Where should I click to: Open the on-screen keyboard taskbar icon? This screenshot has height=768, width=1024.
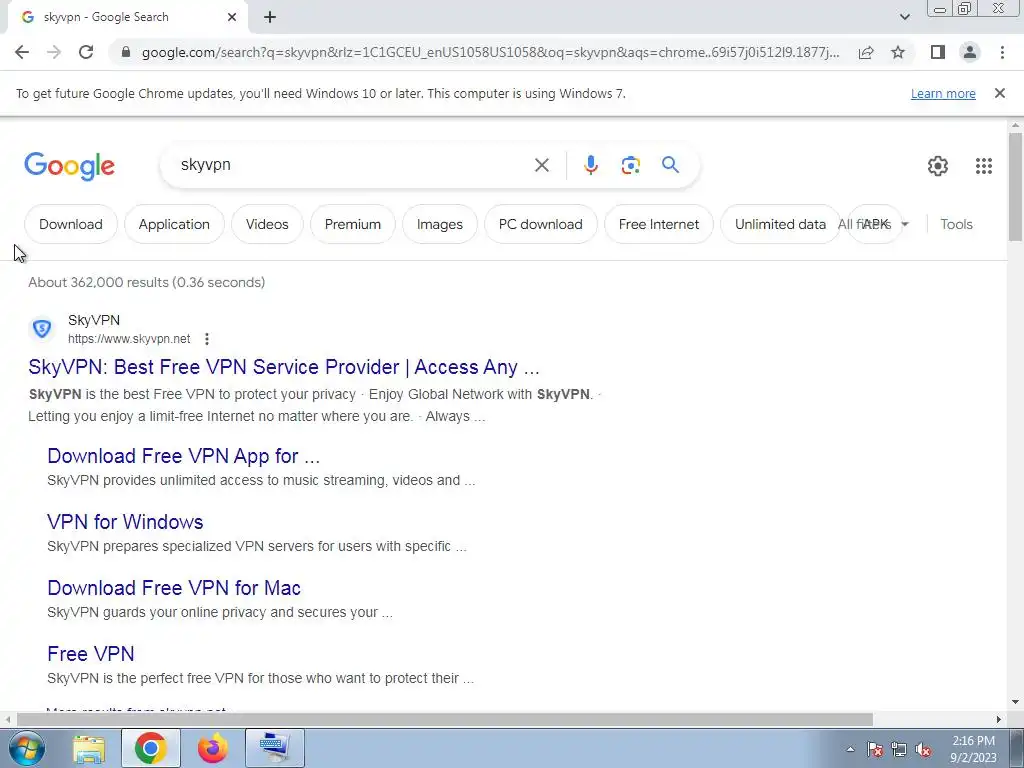click(274, 748)
